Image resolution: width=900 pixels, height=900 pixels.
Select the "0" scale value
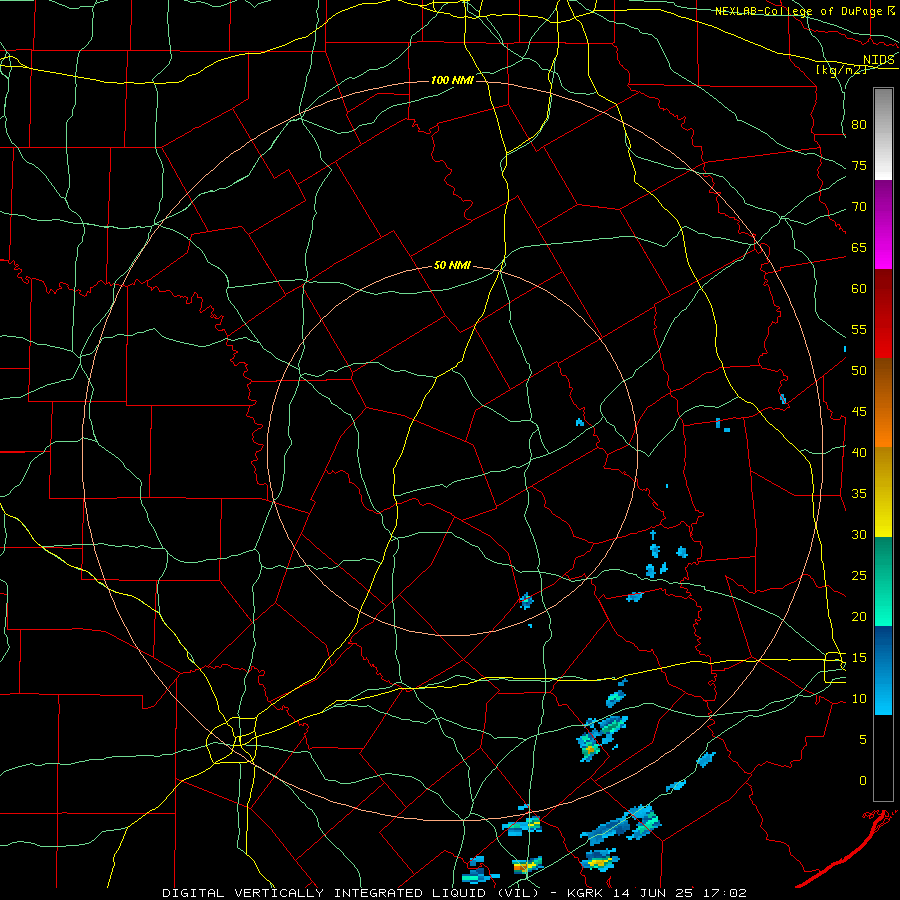[863, 781]
